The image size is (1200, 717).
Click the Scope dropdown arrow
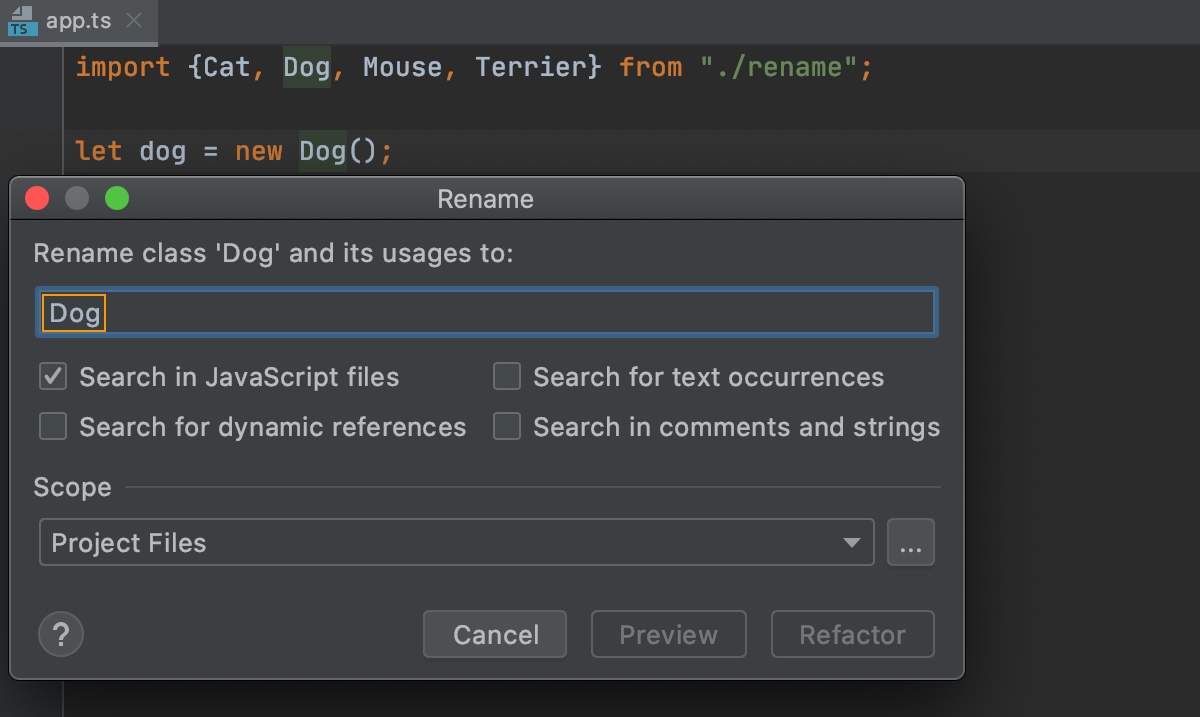click(x=851, y=543)
